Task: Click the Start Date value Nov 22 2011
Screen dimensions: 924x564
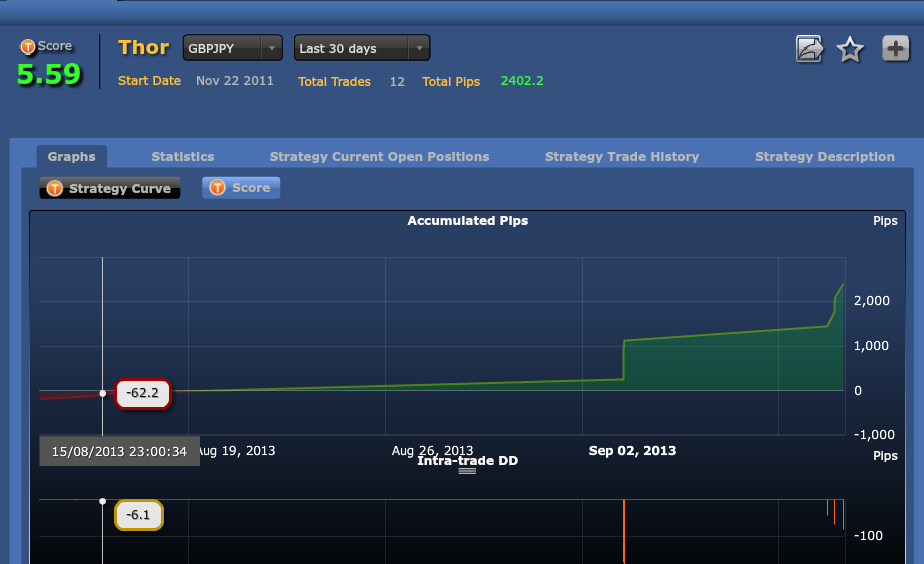Action: click(235, 81)
